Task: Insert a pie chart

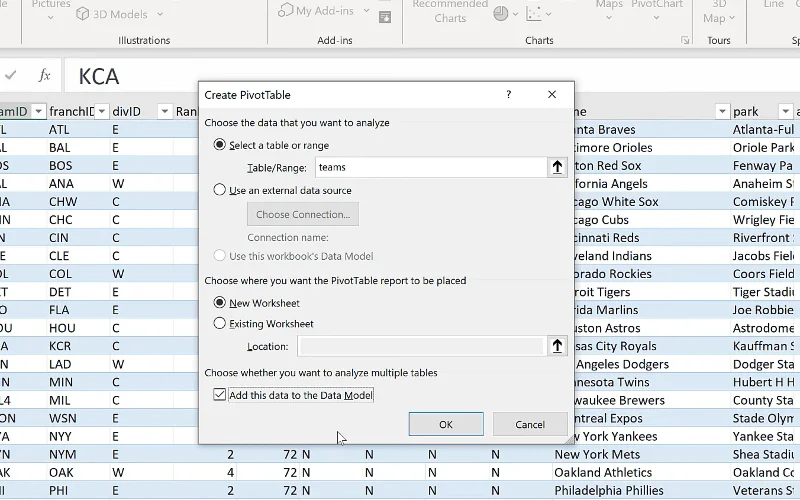Action: click(501, 13)
